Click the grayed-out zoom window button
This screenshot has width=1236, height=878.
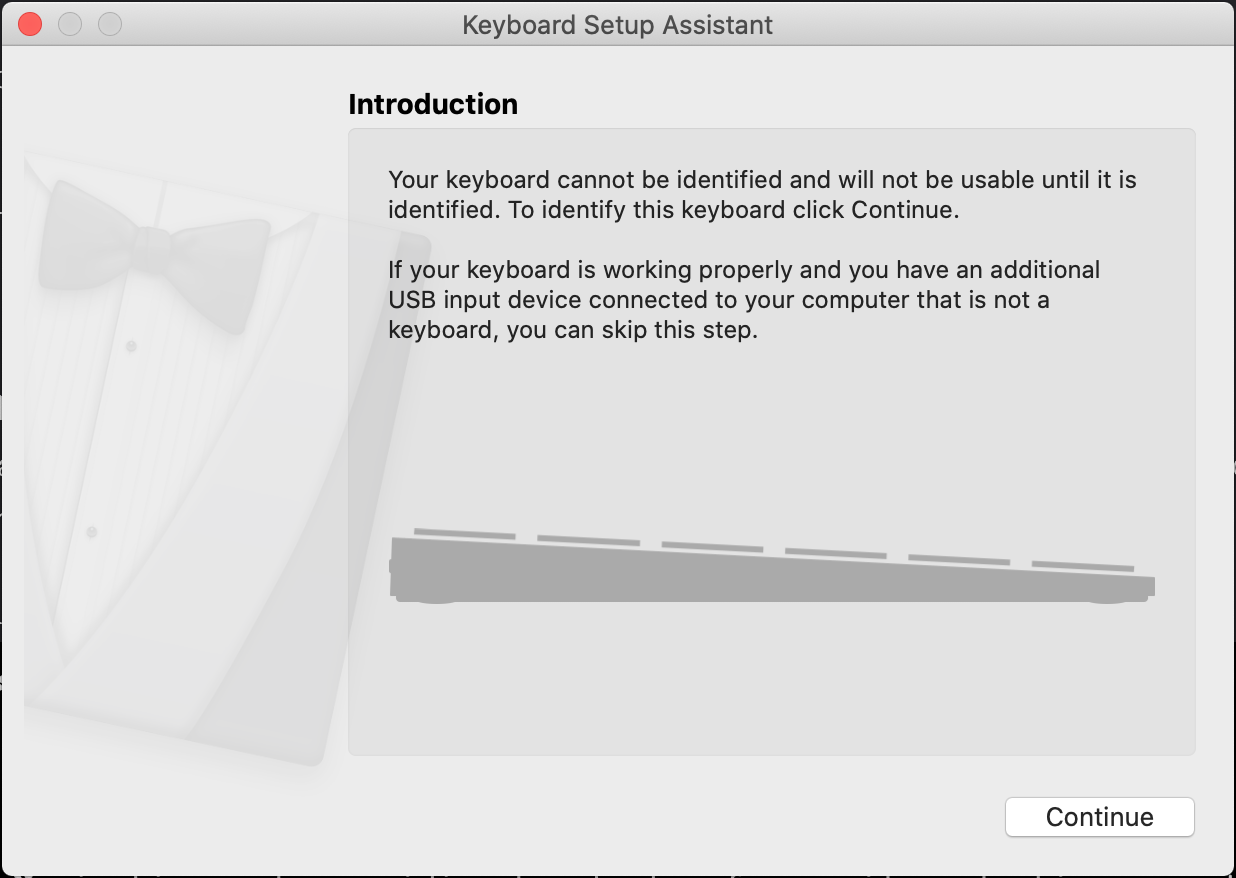[x=110, y=24]
